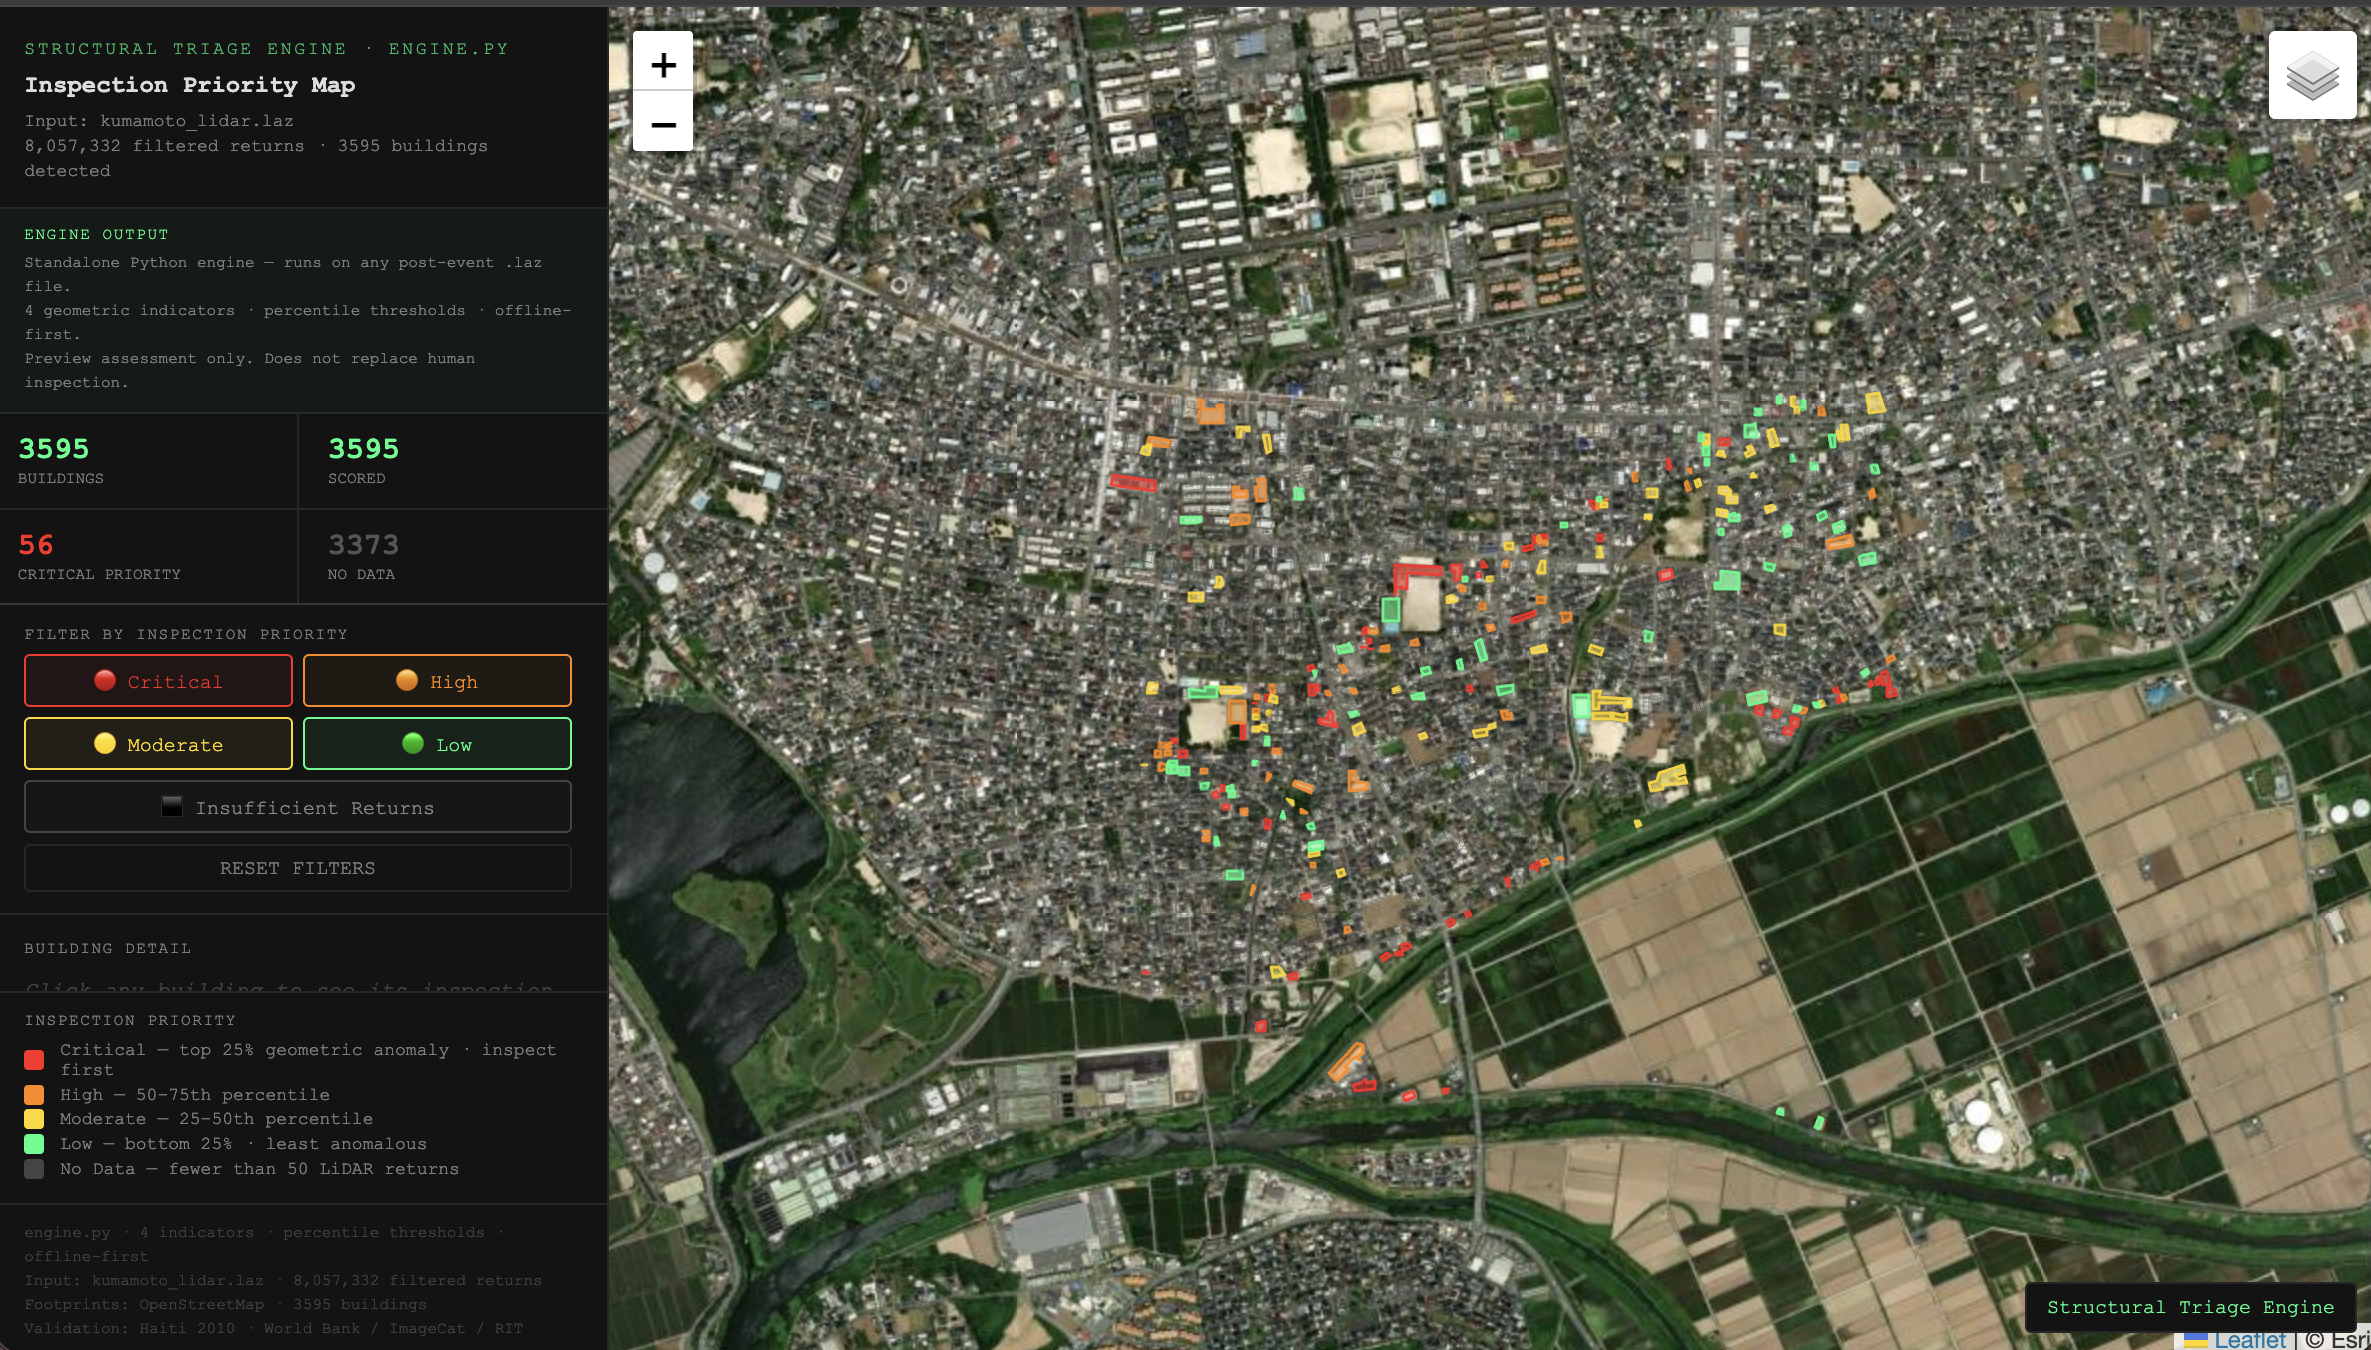Click the 3373 NO DATA stat

pos(454,557)
